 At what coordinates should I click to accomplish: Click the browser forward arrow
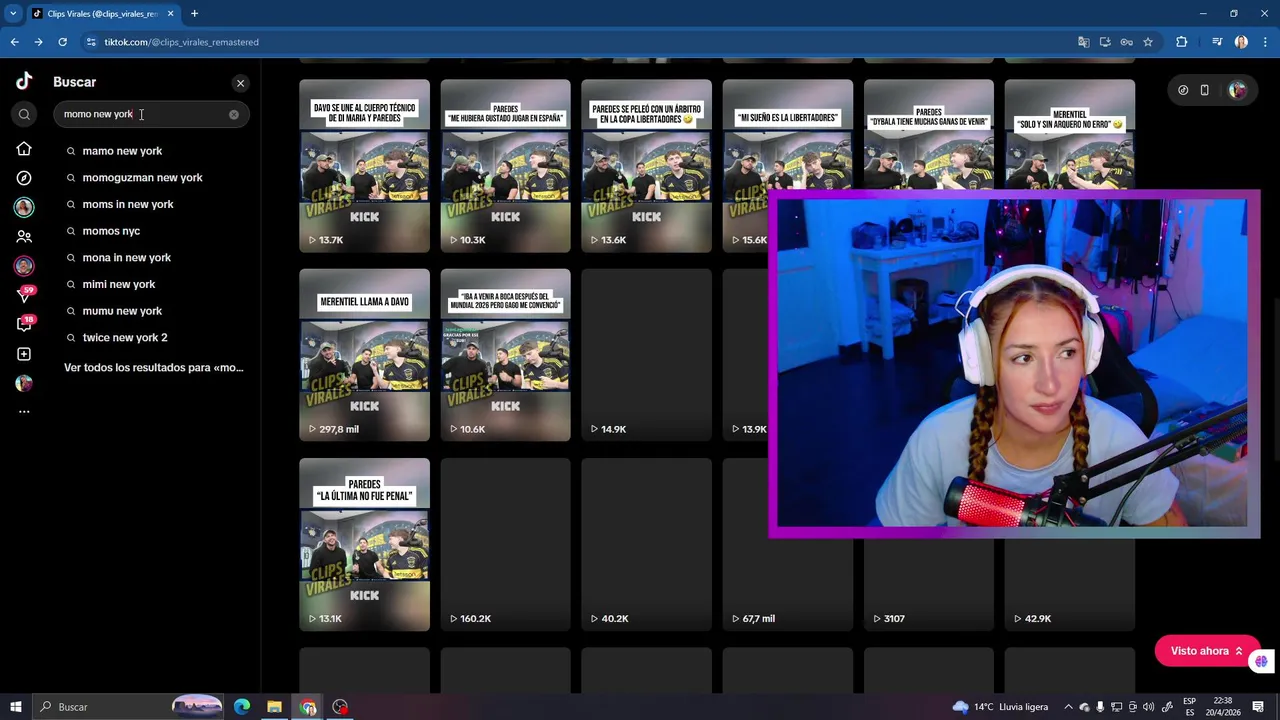click(x=38, y=42)
